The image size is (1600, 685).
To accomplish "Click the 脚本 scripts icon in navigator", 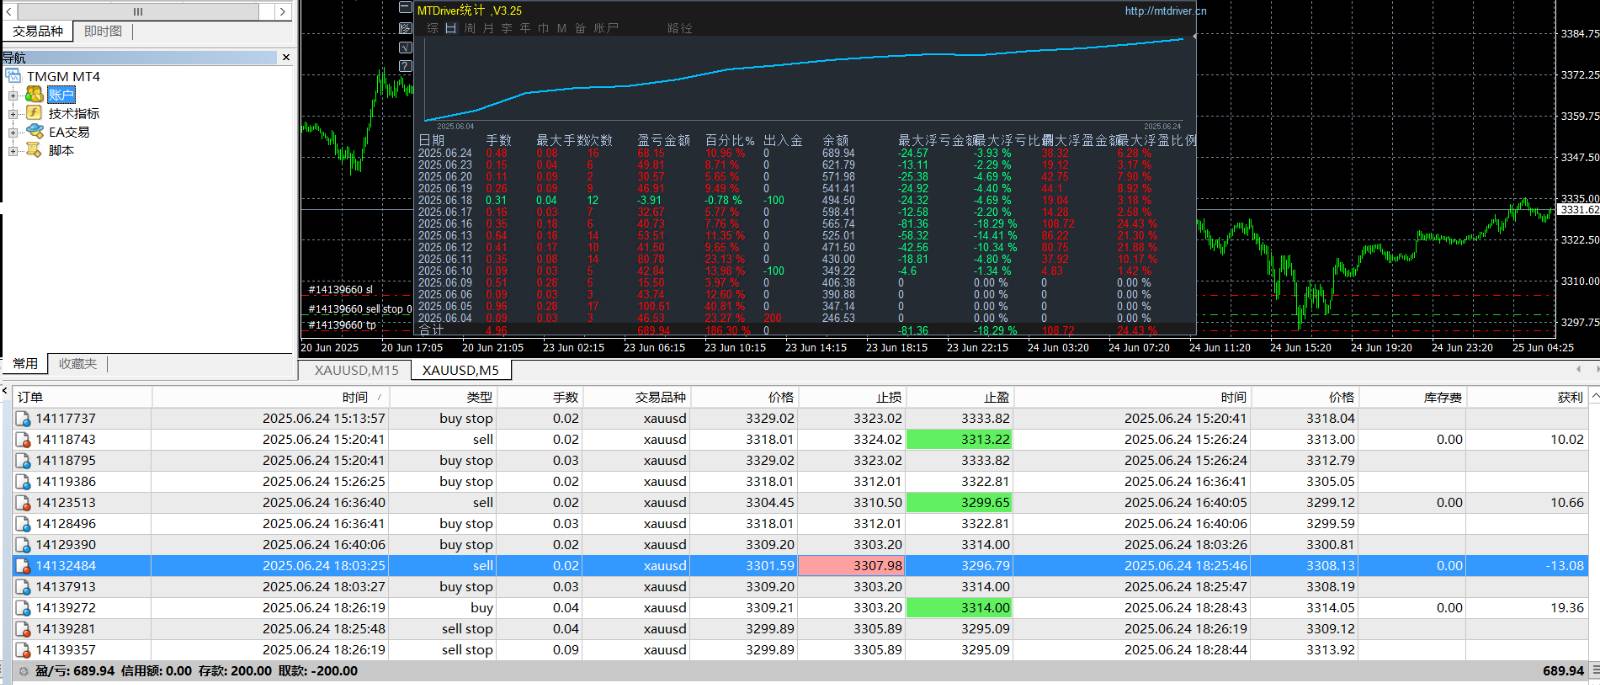I will click(34, 150).
